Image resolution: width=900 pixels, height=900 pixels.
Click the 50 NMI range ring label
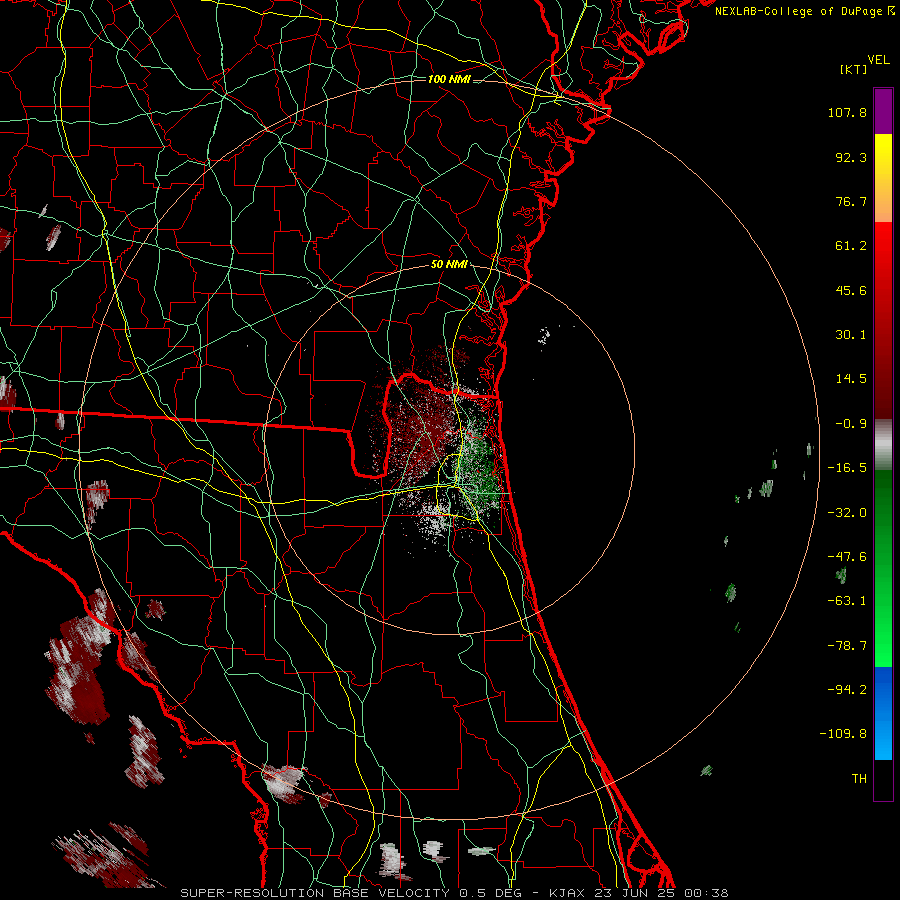click(449, 265)
